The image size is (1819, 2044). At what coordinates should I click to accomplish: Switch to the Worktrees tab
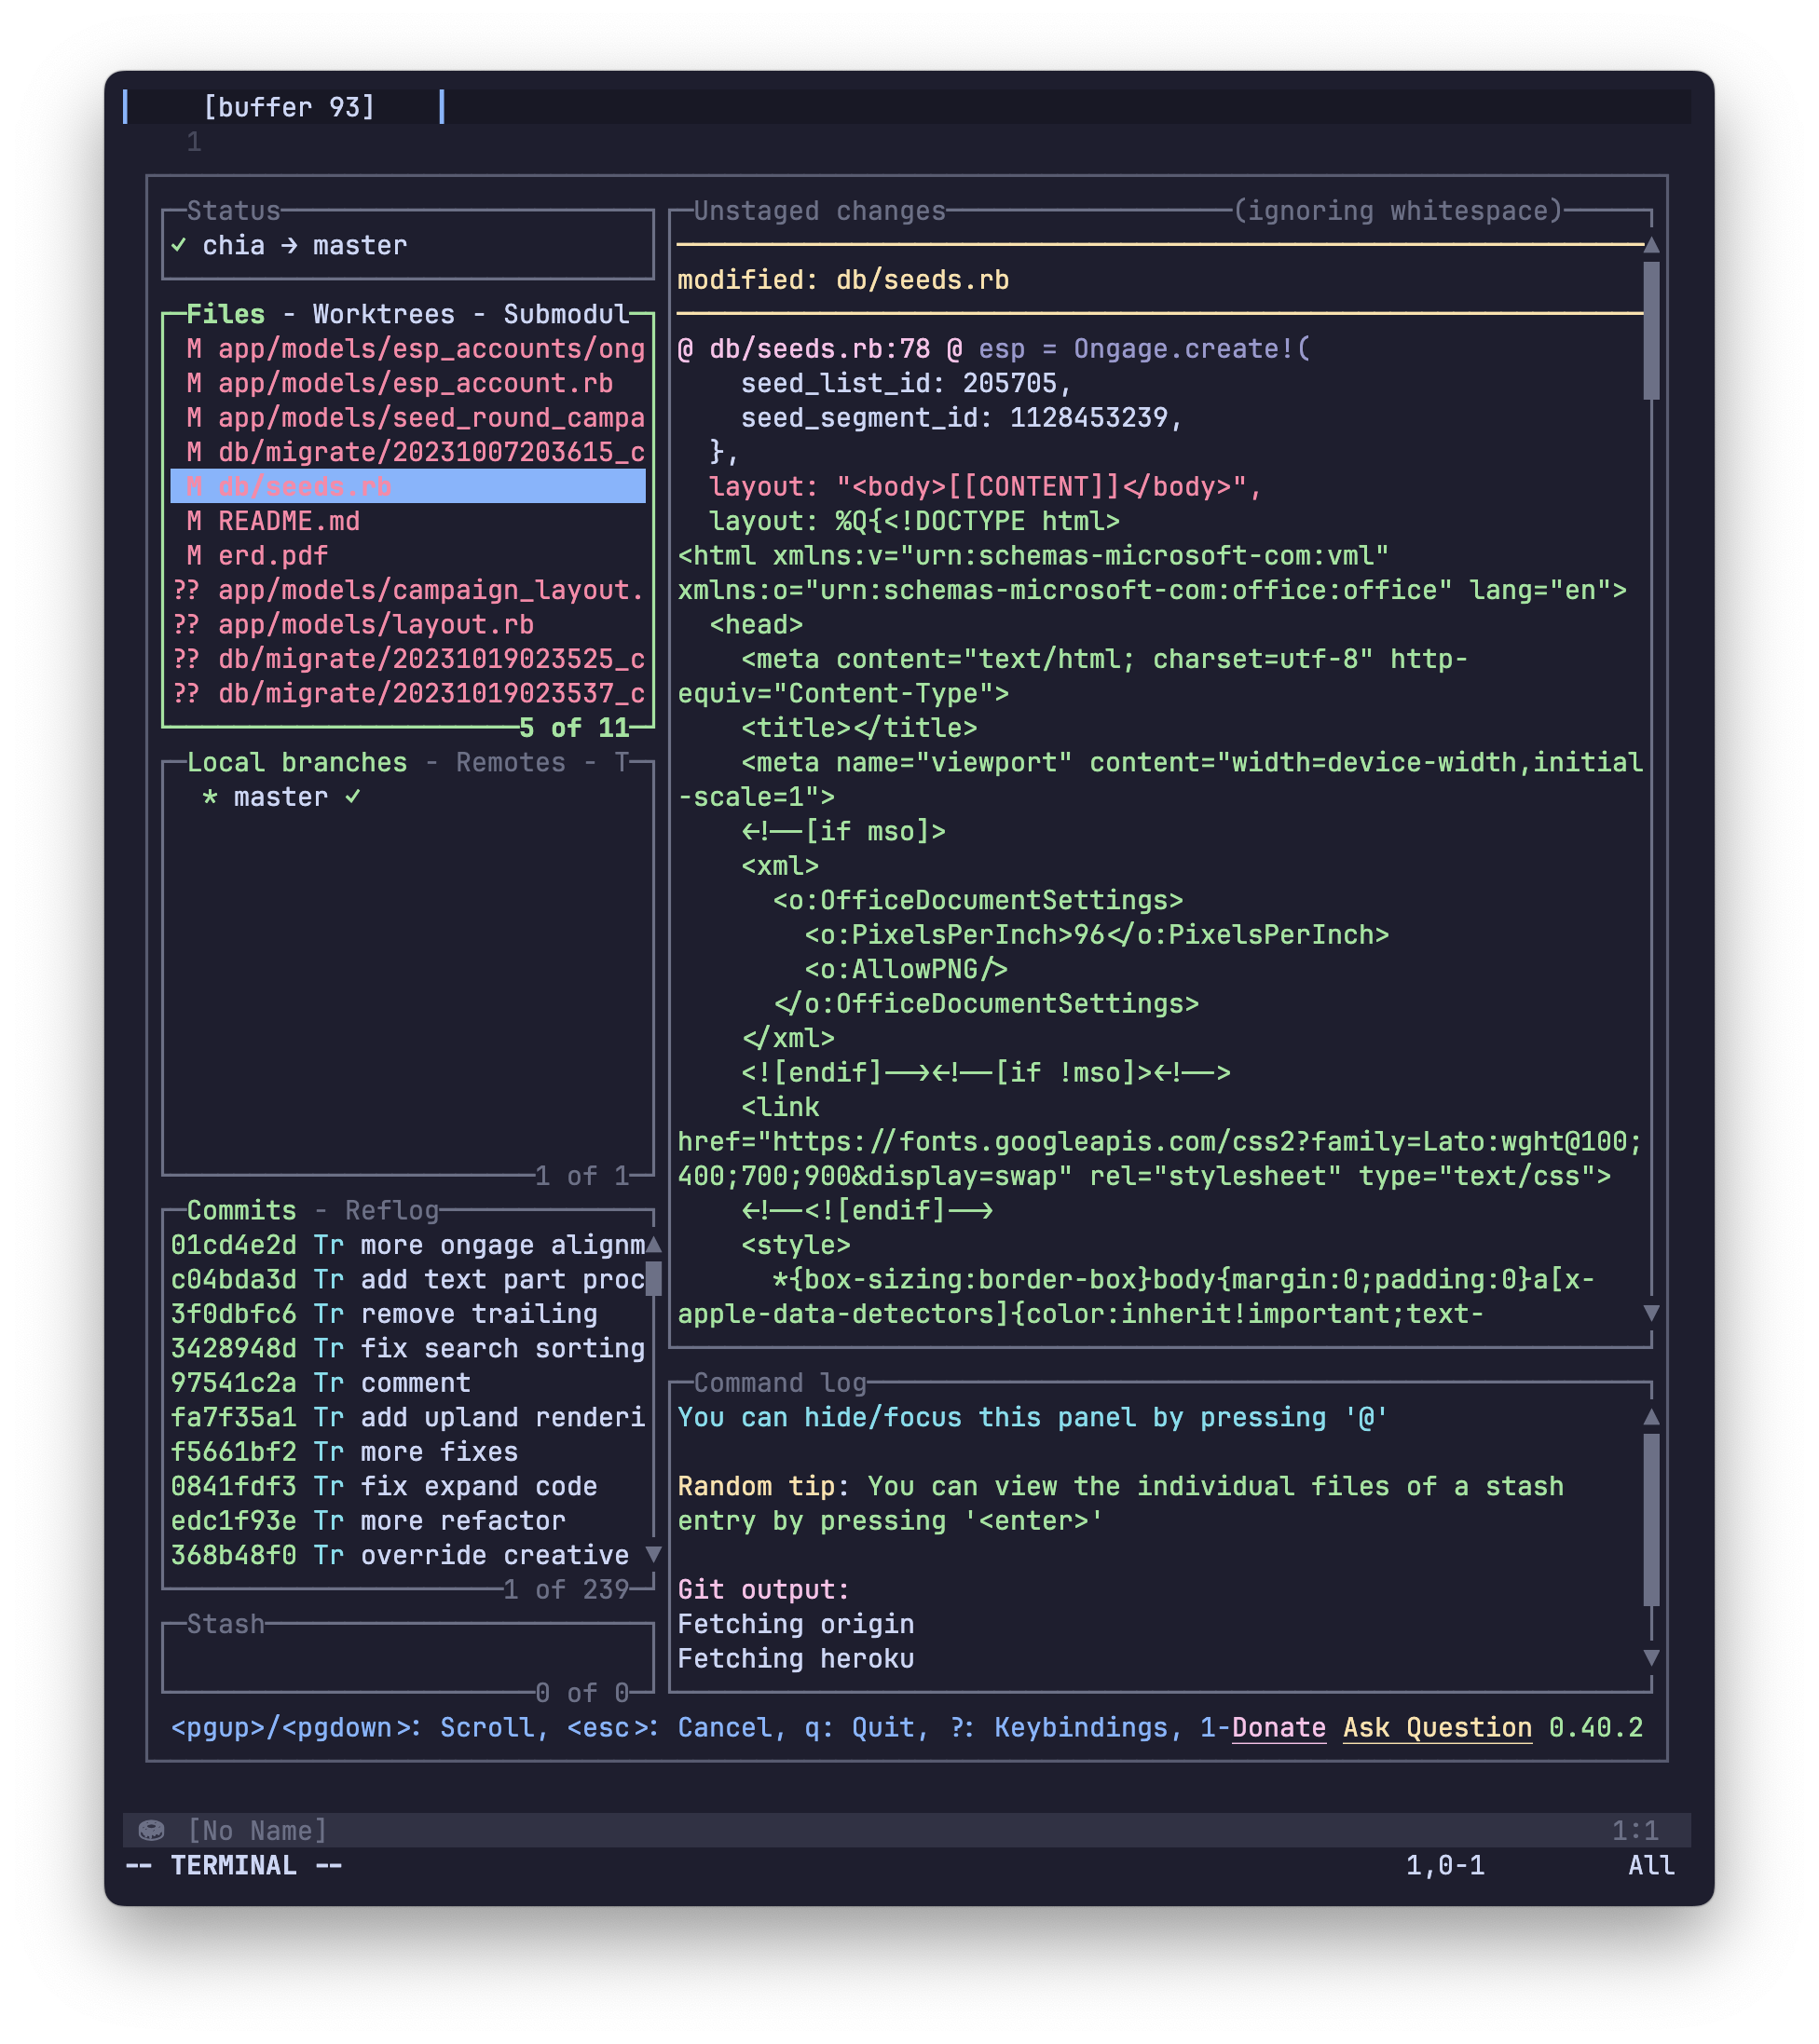383,314
